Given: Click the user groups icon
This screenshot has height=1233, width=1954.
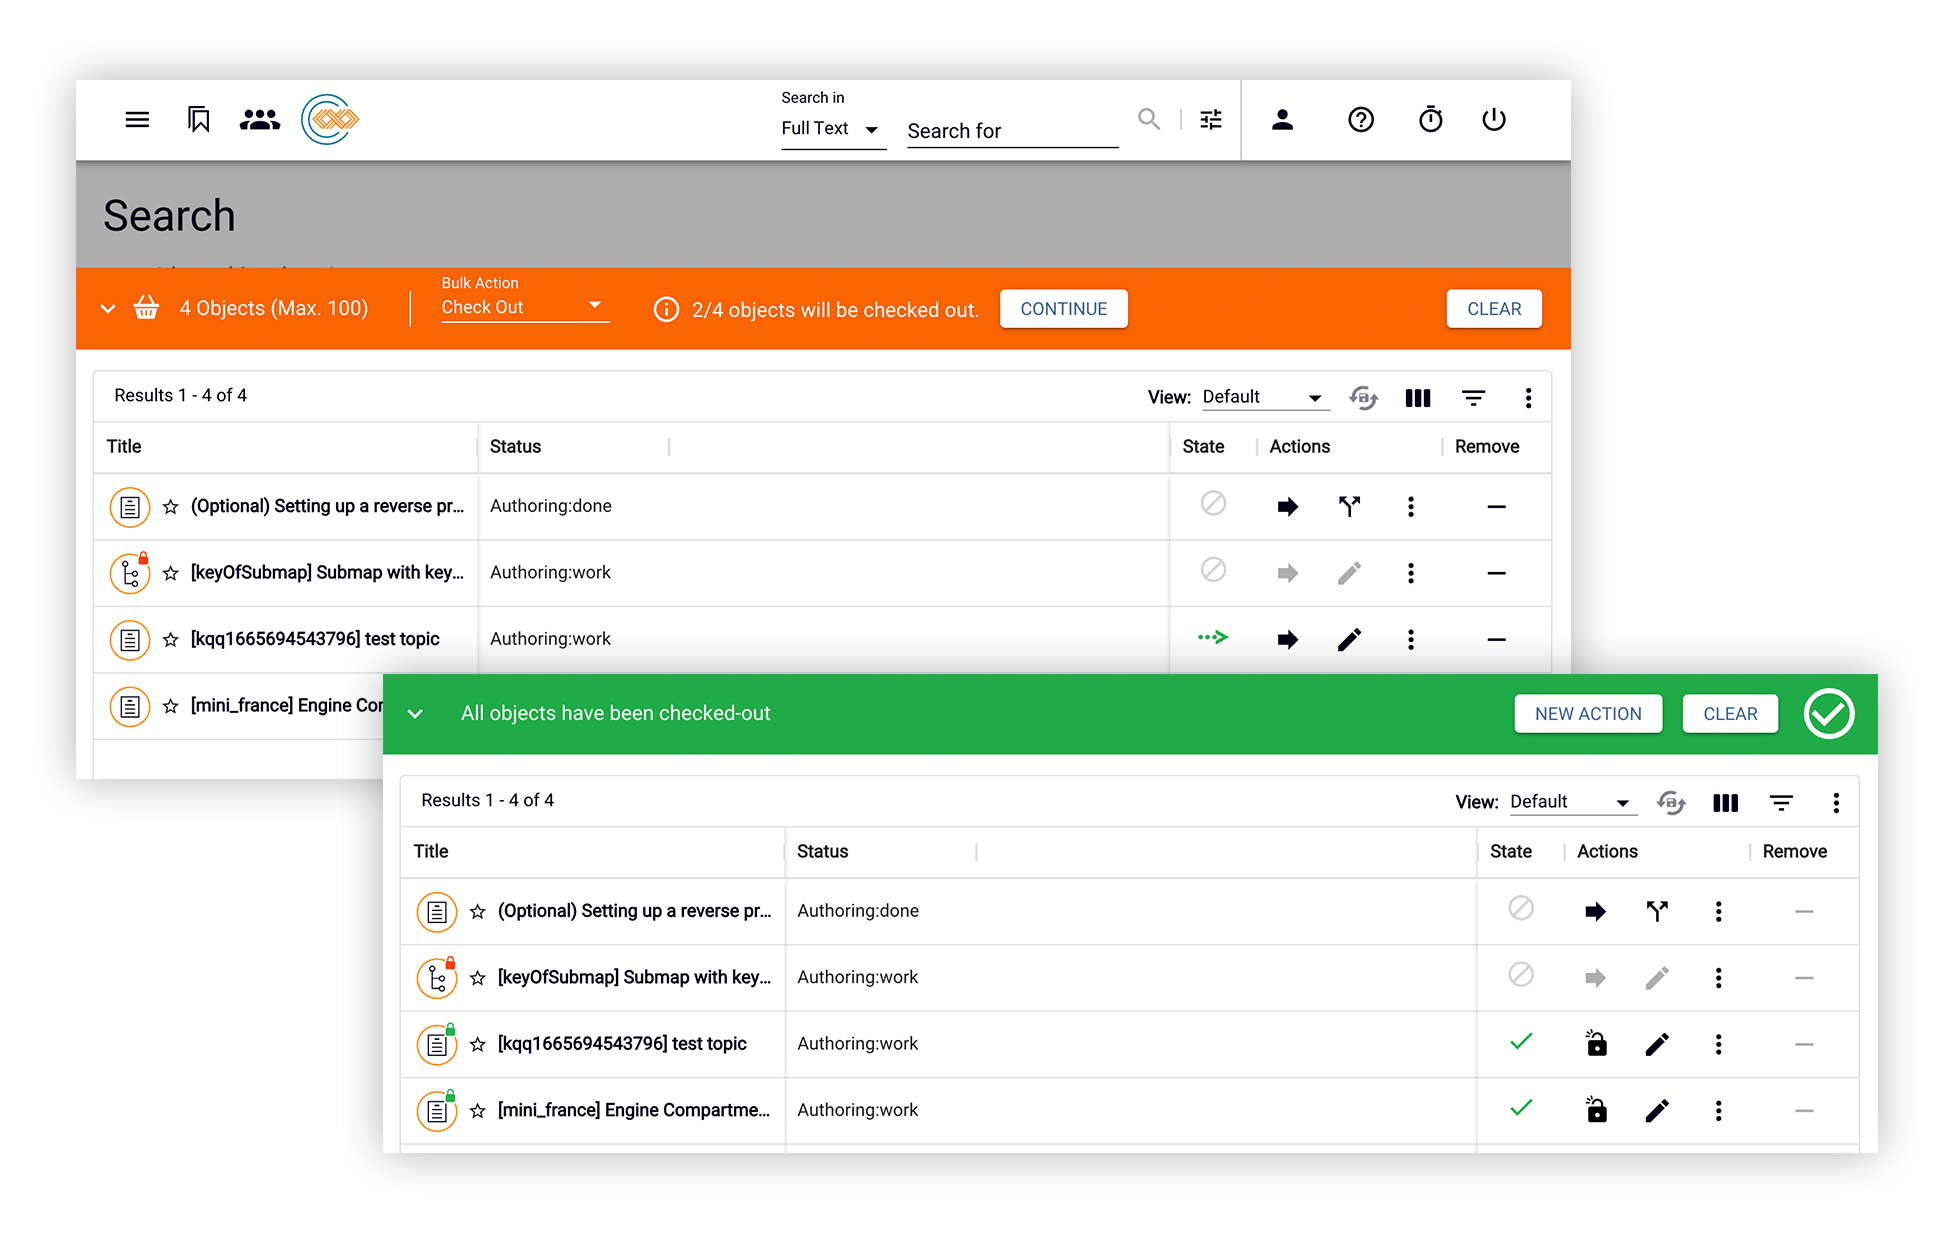Looking at the screenshot, I should pyautogui.click(x=260, y=120).
